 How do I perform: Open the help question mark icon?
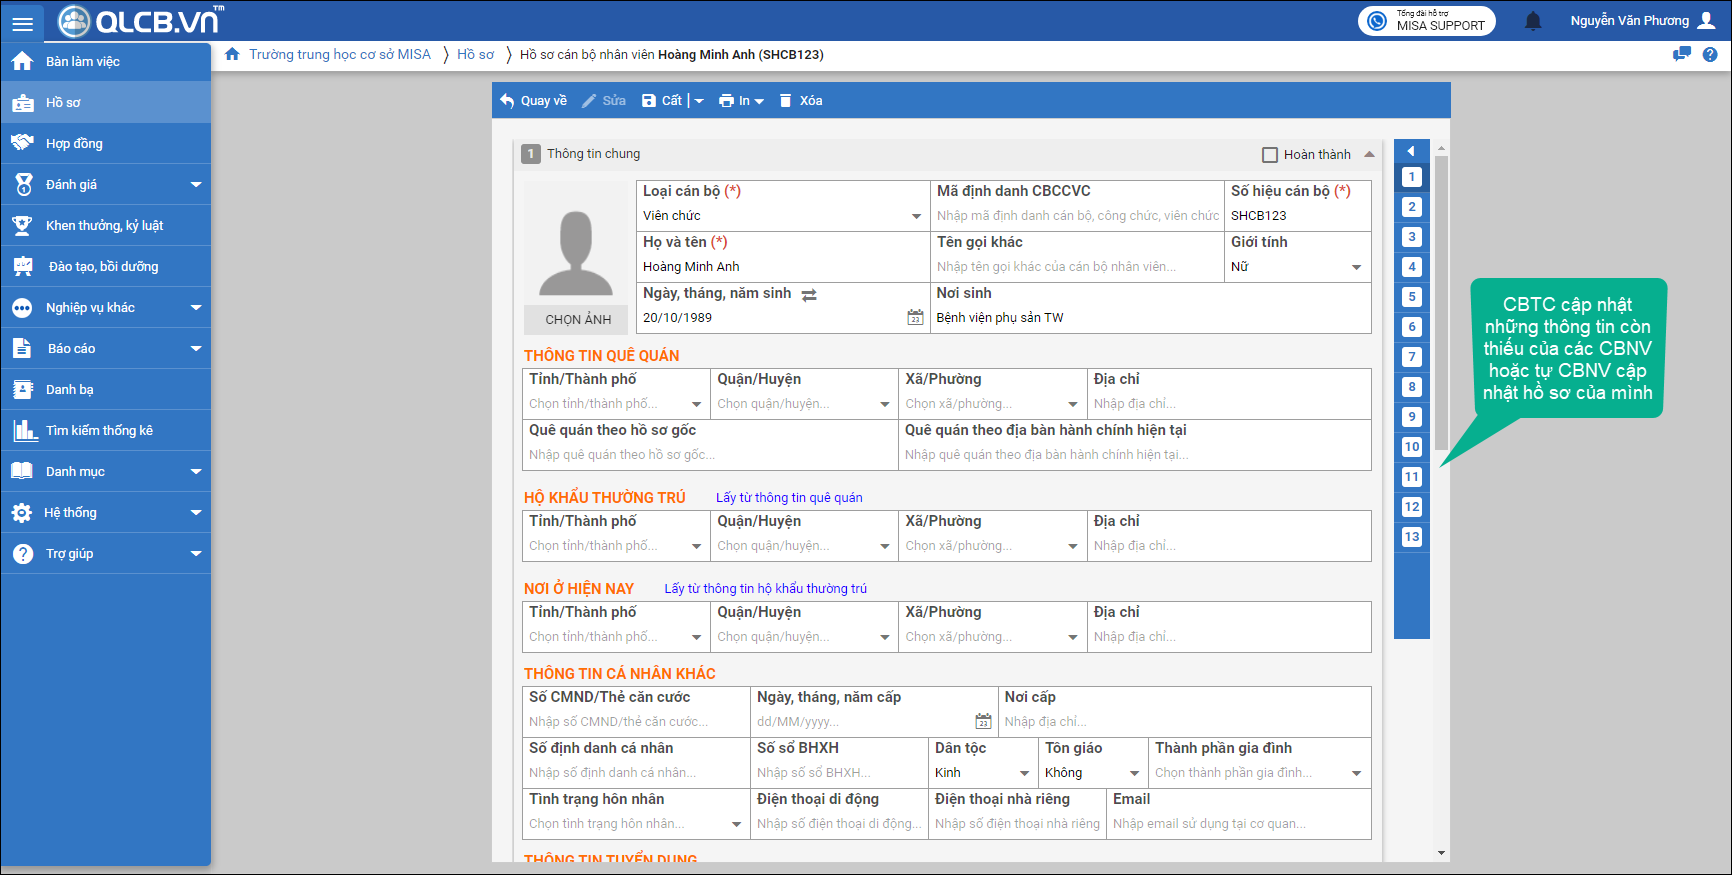tap(1710, 54)
